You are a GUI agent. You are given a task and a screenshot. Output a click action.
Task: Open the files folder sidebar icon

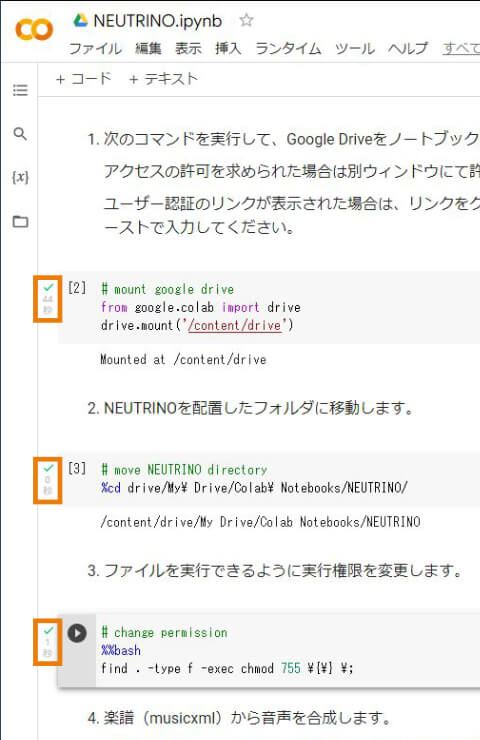(20, 221)
